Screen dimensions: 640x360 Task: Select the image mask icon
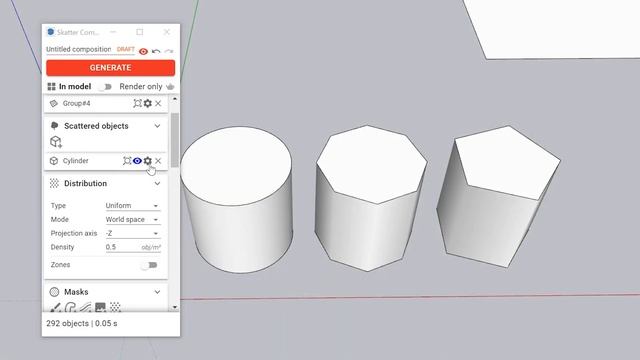[x=100, y=307]
